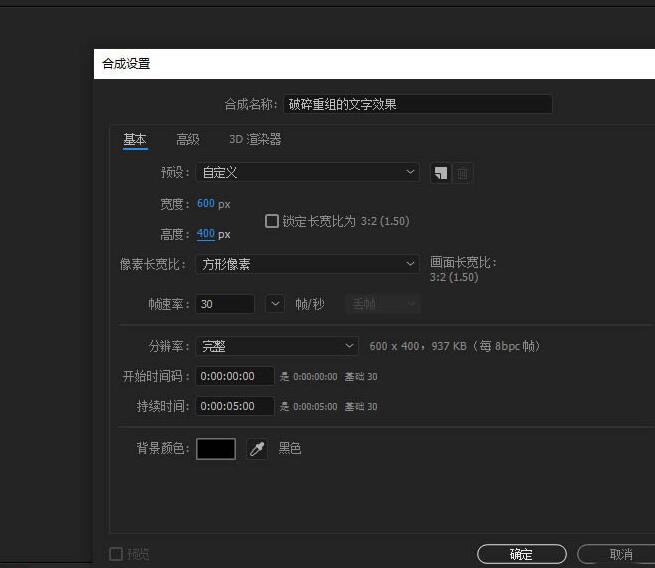Image resolution: width=655 pixels, height=568 pixels.
Task: Click the 持续时间 field 0:00:05:00
Action: tap(235, 406)
